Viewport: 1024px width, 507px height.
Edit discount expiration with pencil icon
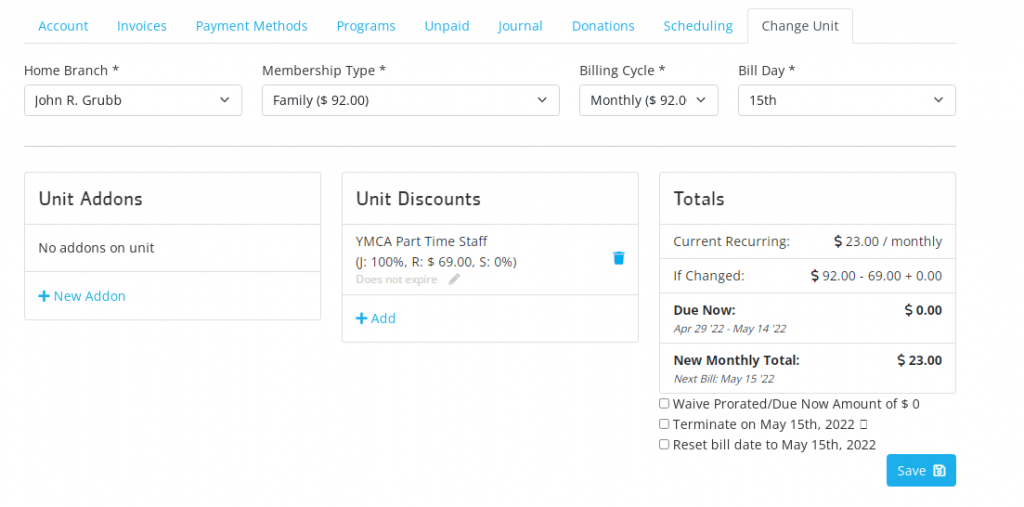point(455,279)
